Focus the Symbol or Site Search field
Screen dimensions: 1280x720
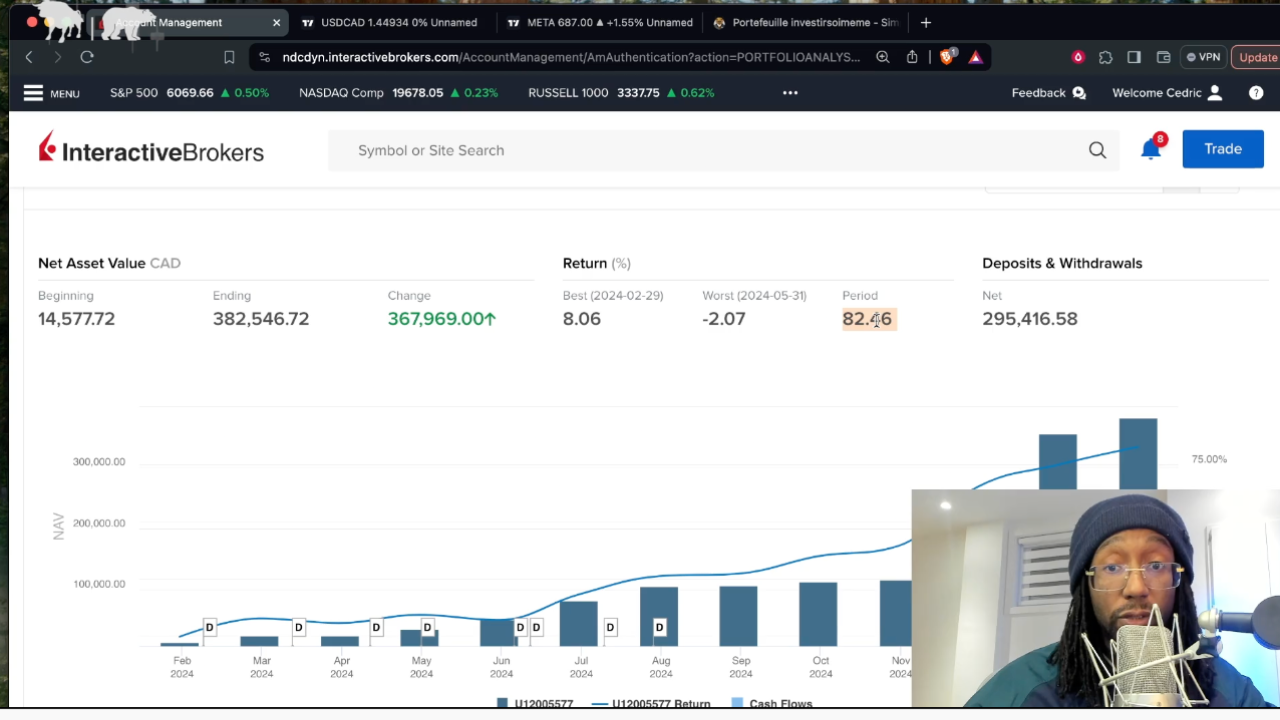[x=723, y=150]
